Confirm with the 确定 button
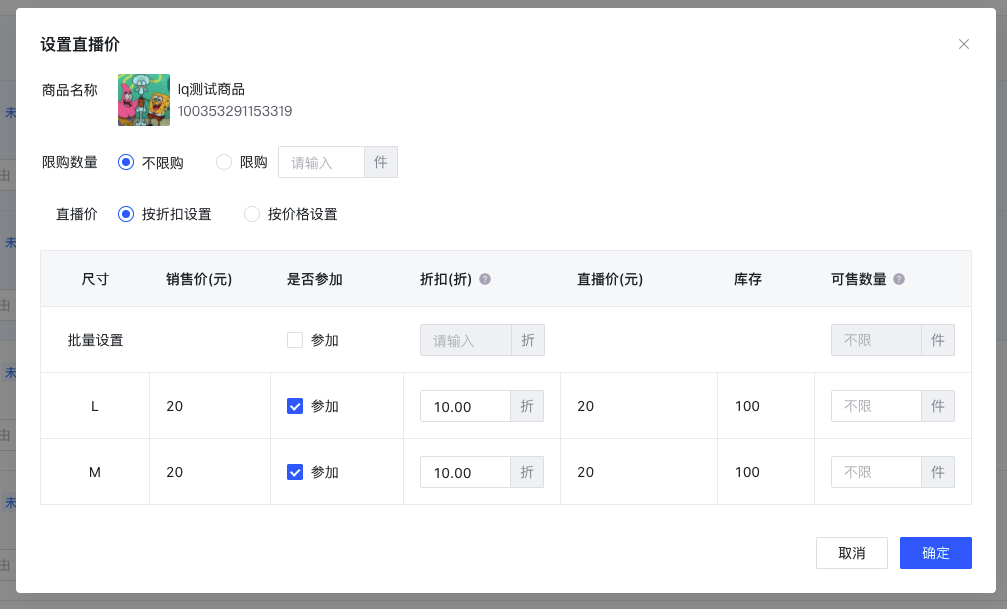The width and height of the screenshot is (1007, 609). click(x=936, y=553)
